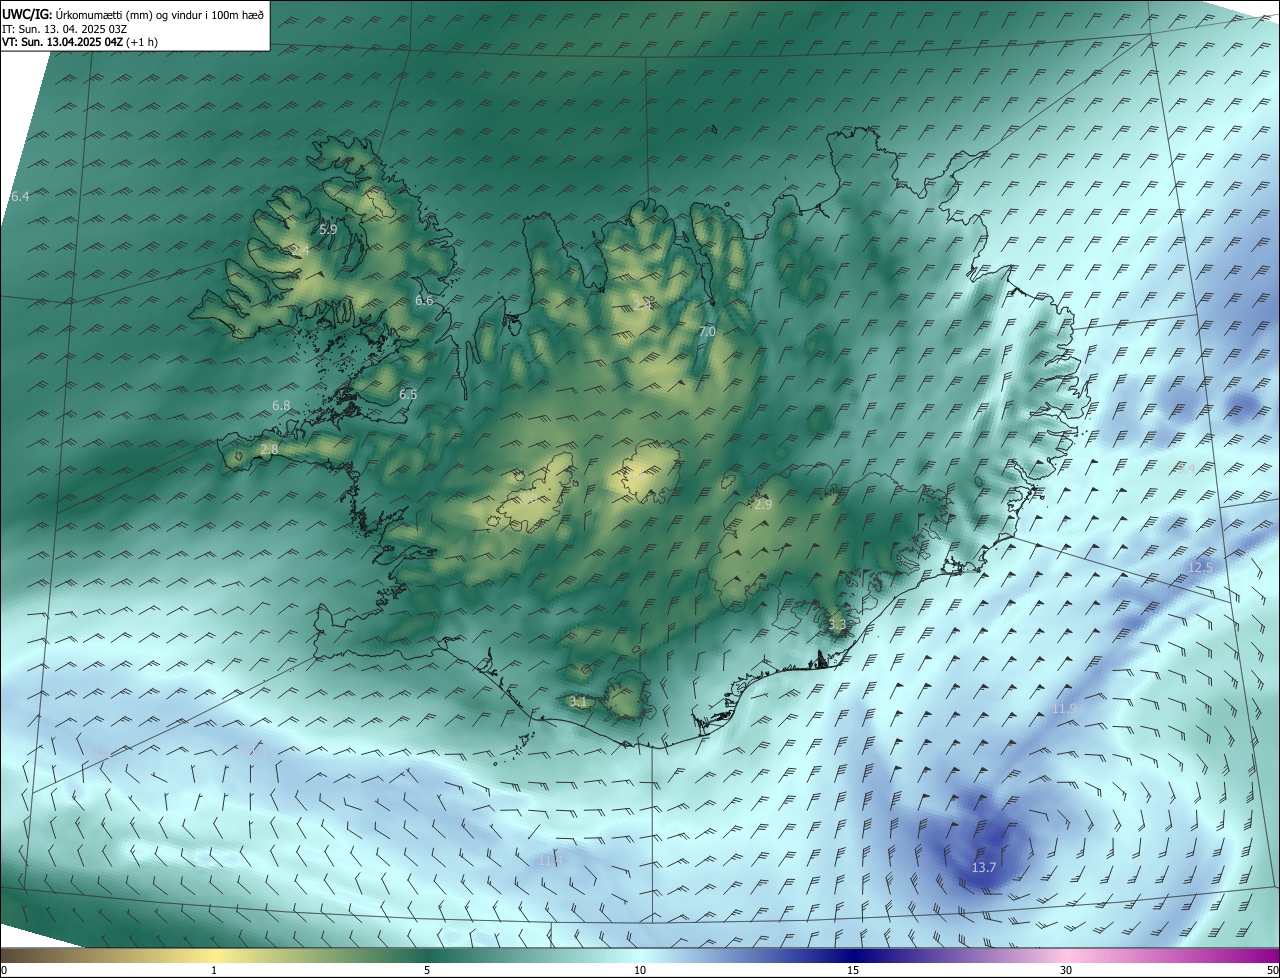Click the 6.6 value label
Image resolution: width=1280 pixels, height=978 pixels.
point(424,300)
